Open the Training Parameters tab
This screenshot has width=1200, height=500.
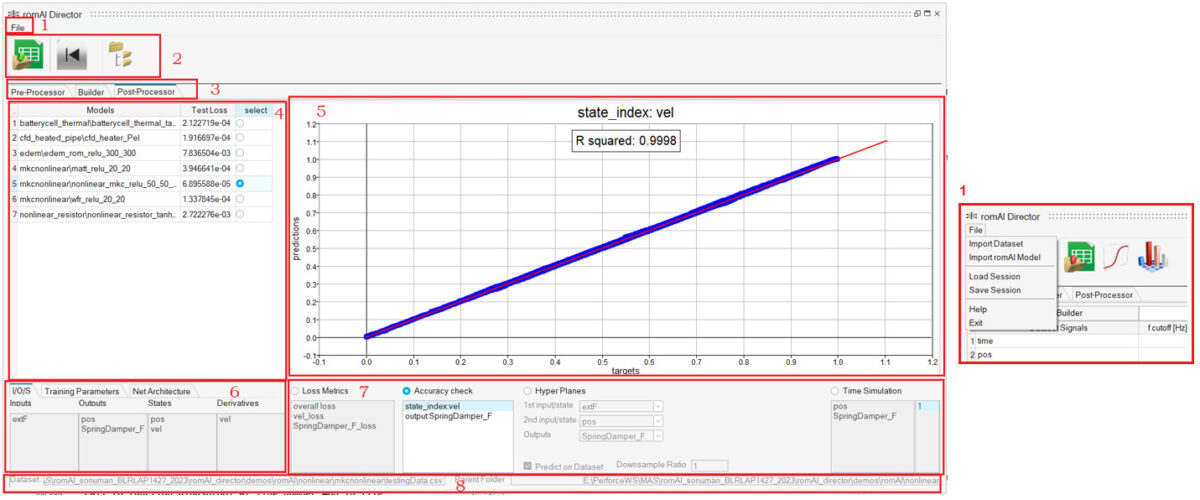(x=81, y=391)
